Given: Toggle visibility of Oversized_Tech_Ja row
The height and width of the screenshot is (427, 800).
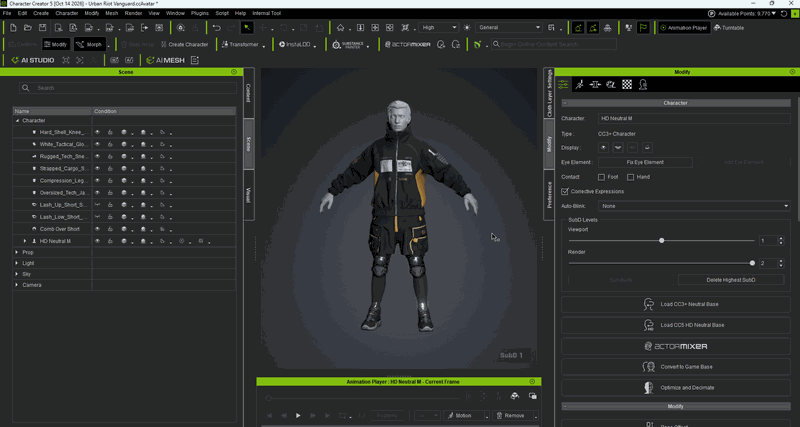Looking at the screenshot, I should [x=97, y=193].
